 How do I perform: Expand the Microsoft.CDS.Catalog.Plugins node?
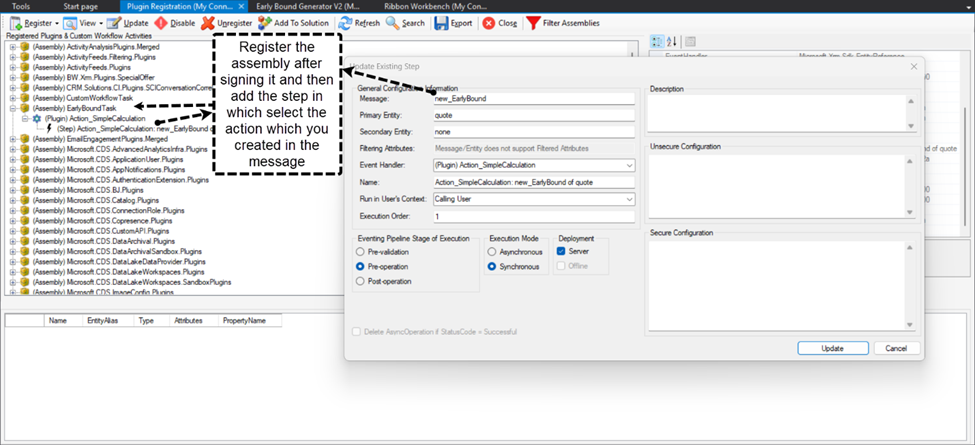(x=13, y=200)
